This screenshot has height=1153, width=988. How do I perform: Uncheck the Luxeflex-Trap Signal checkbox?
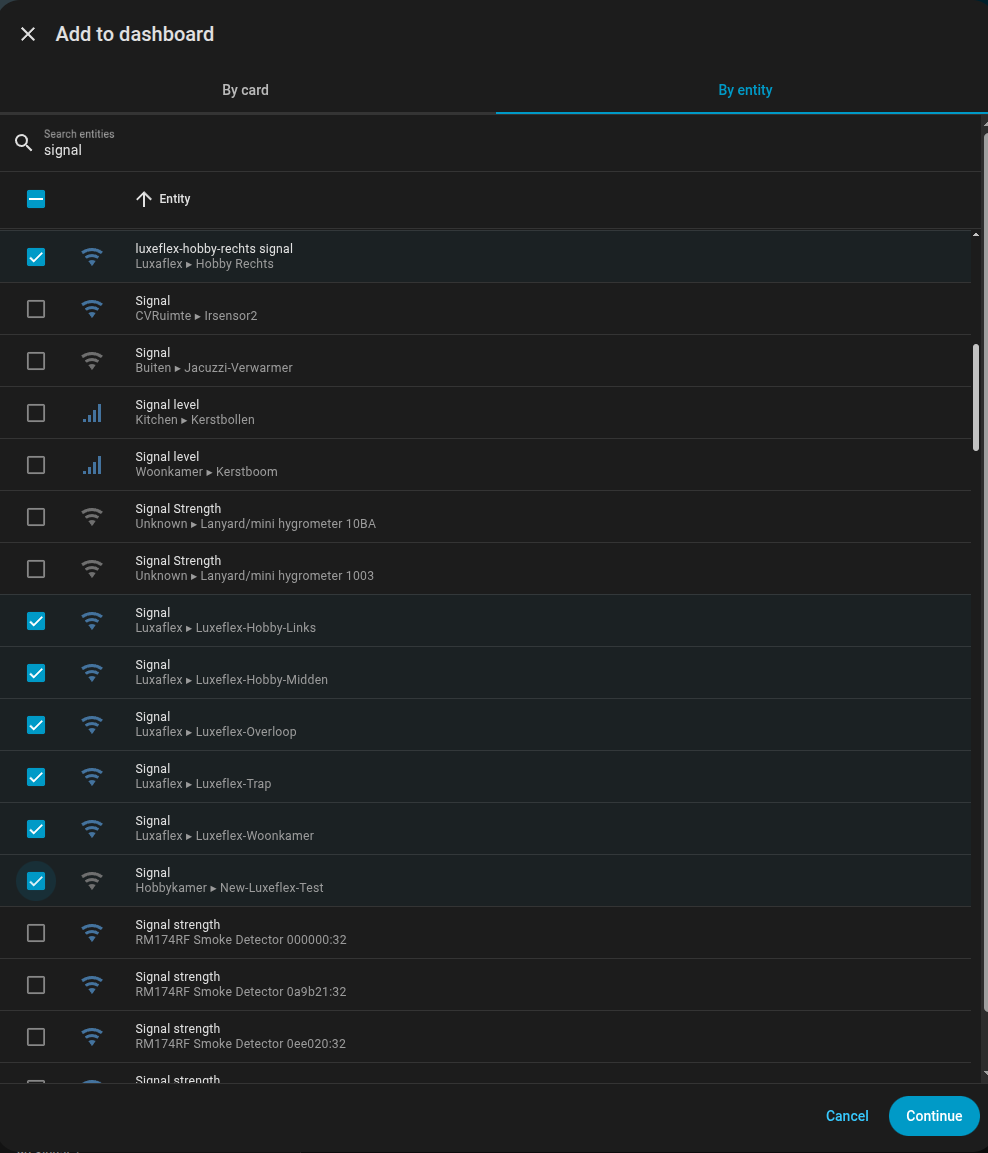(x=36, y=777)
